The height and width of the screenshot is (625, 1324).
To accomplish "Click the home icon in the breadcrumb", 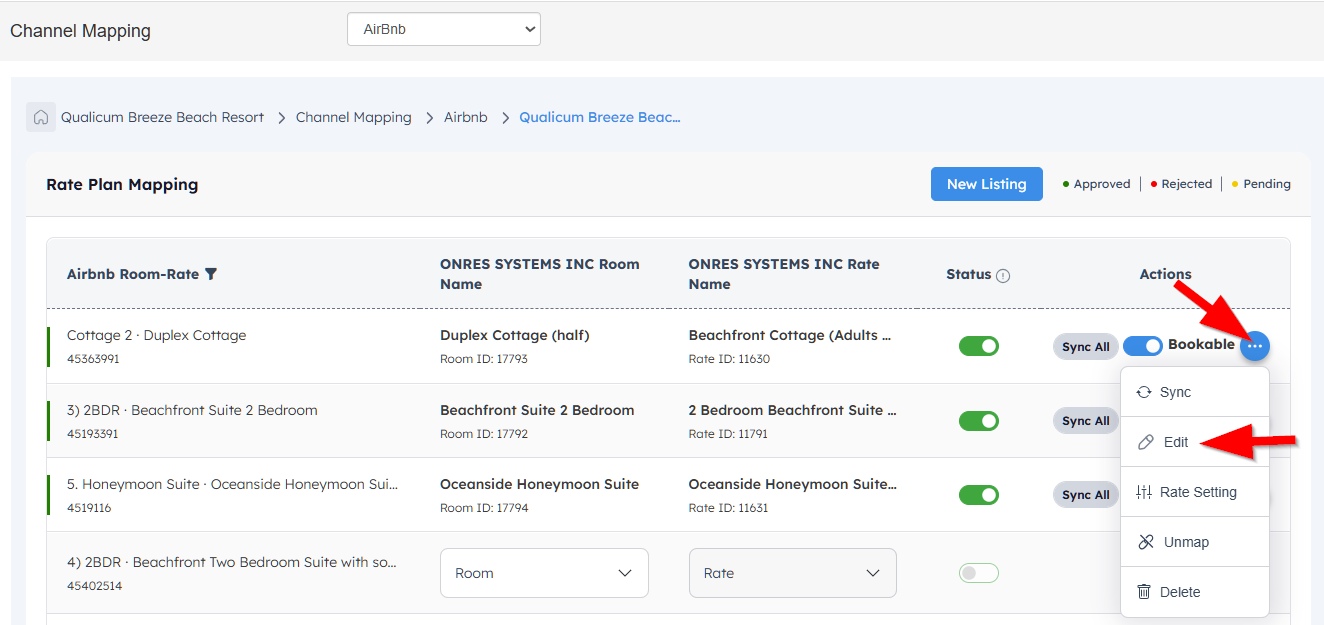I will tap(41, 117).
